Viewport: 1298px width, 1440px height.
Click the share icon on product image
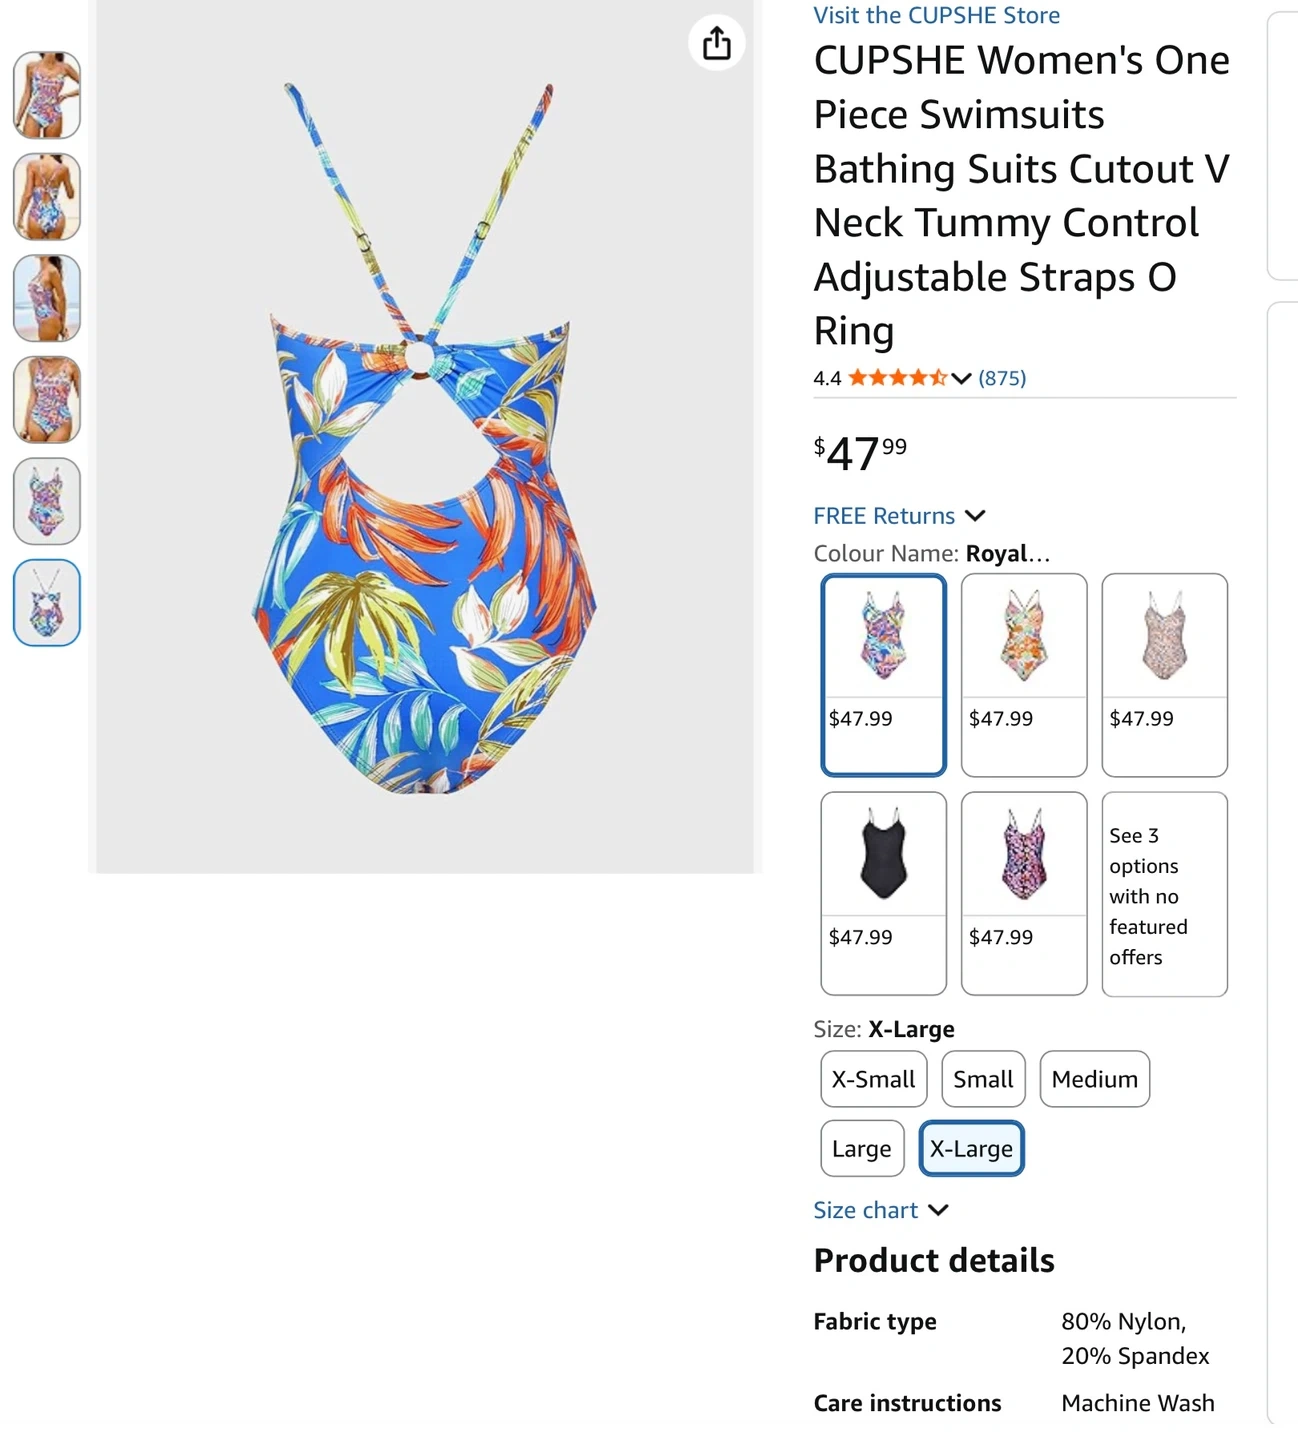[x=716, y=43]
